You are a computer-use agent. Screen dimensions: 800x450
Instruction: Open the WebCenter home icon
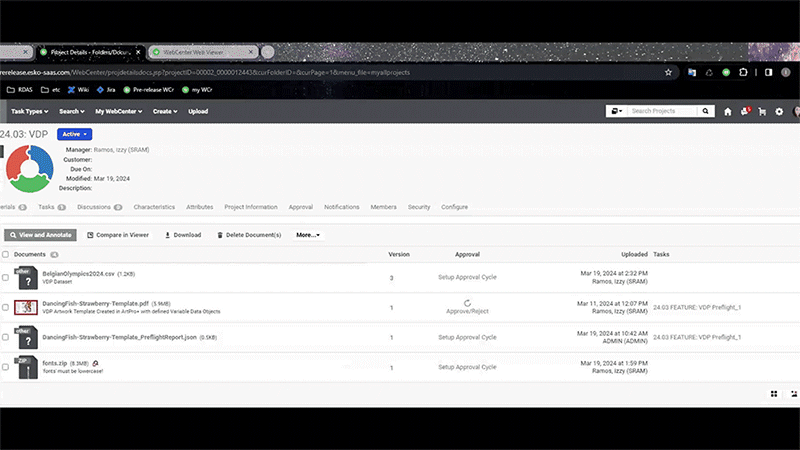pyautogui.click(x=727, y=111)
